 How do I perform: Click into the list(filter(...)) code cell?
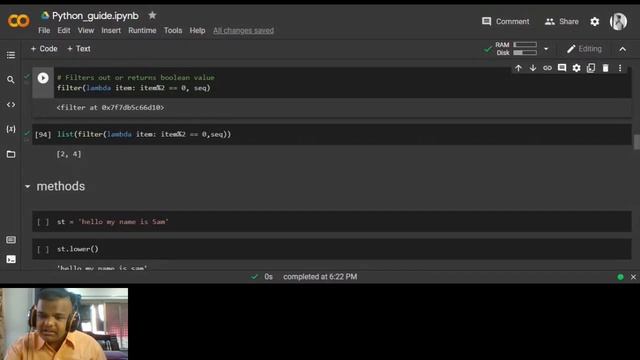[x=343, y=134]
